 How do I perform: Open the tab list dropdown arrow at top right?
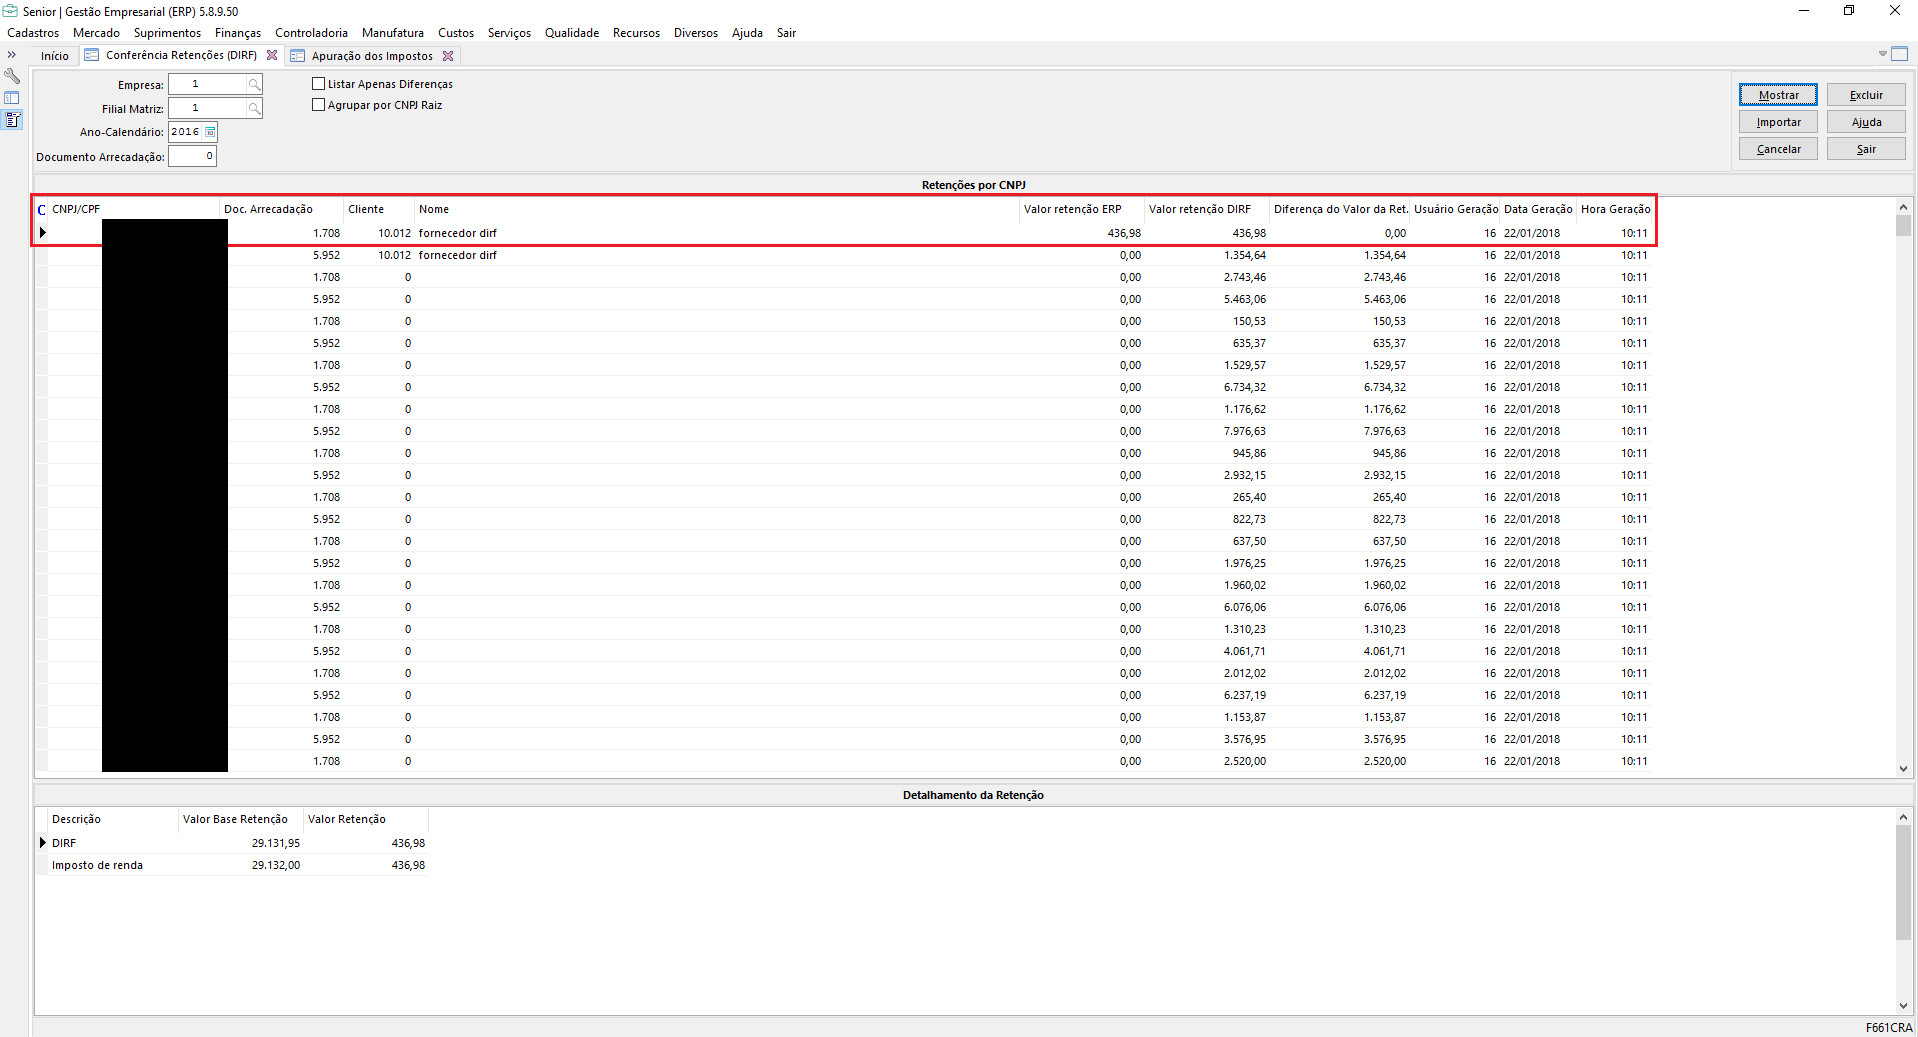1882,54
